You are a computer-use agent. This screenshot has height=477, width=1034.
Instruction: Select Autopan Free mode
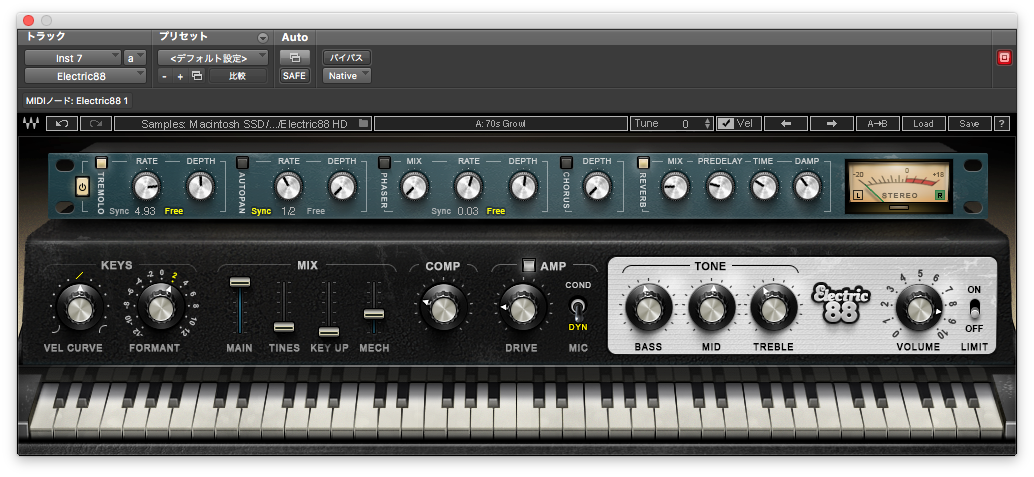click(x=316, y=211)
